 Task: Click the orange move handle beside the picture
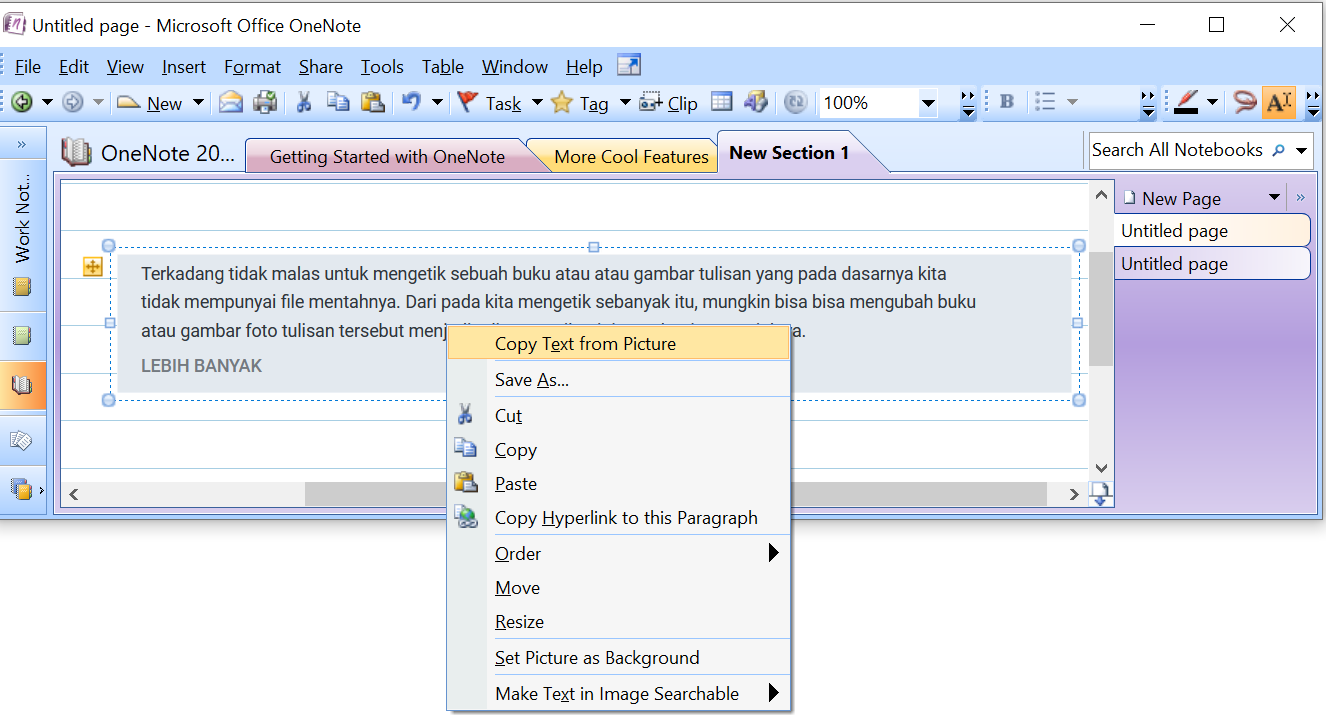coord(92,266)
